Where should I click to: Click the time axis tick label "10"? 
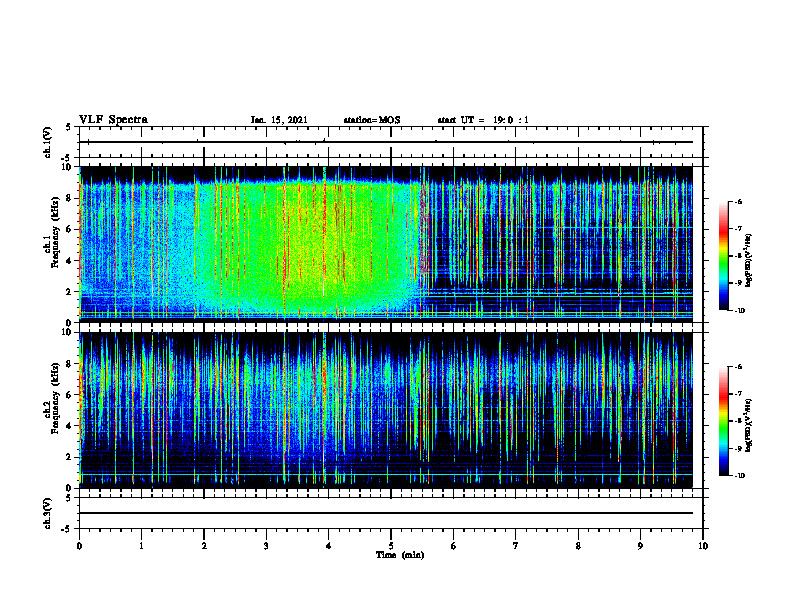pos(703,546)
